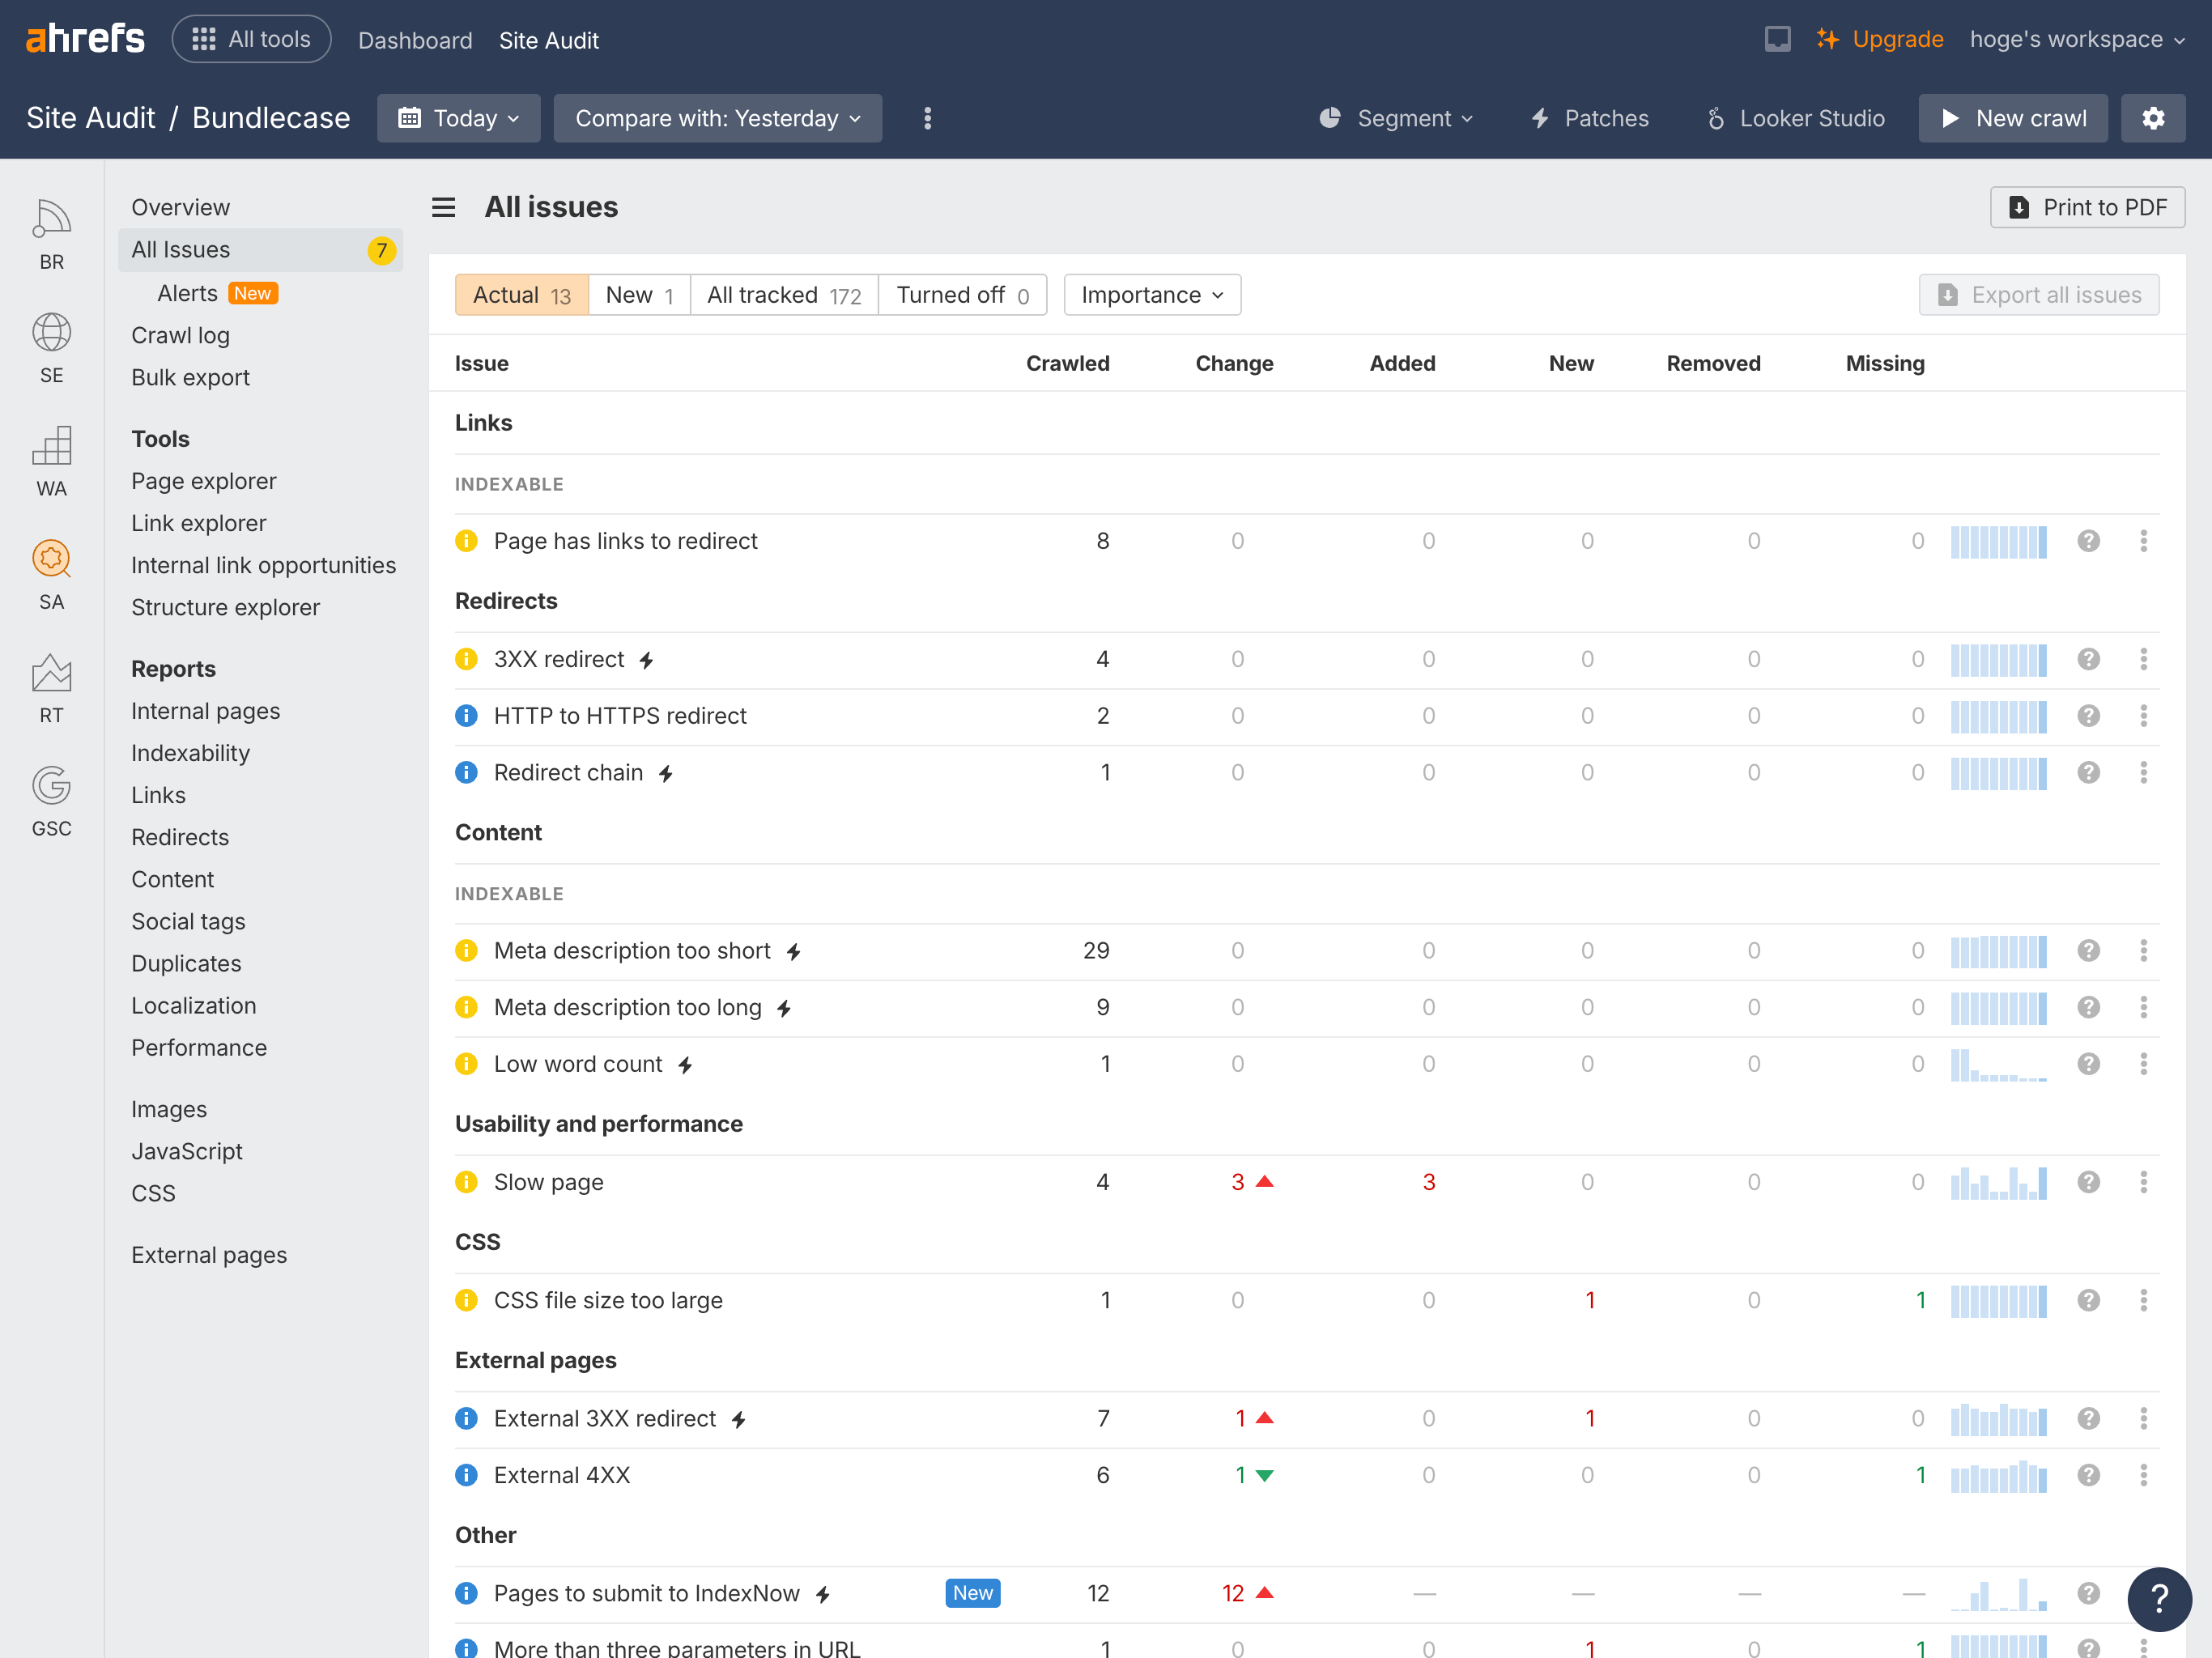Click the Site Audit (SA) sidebar icon

coord(51,560)
